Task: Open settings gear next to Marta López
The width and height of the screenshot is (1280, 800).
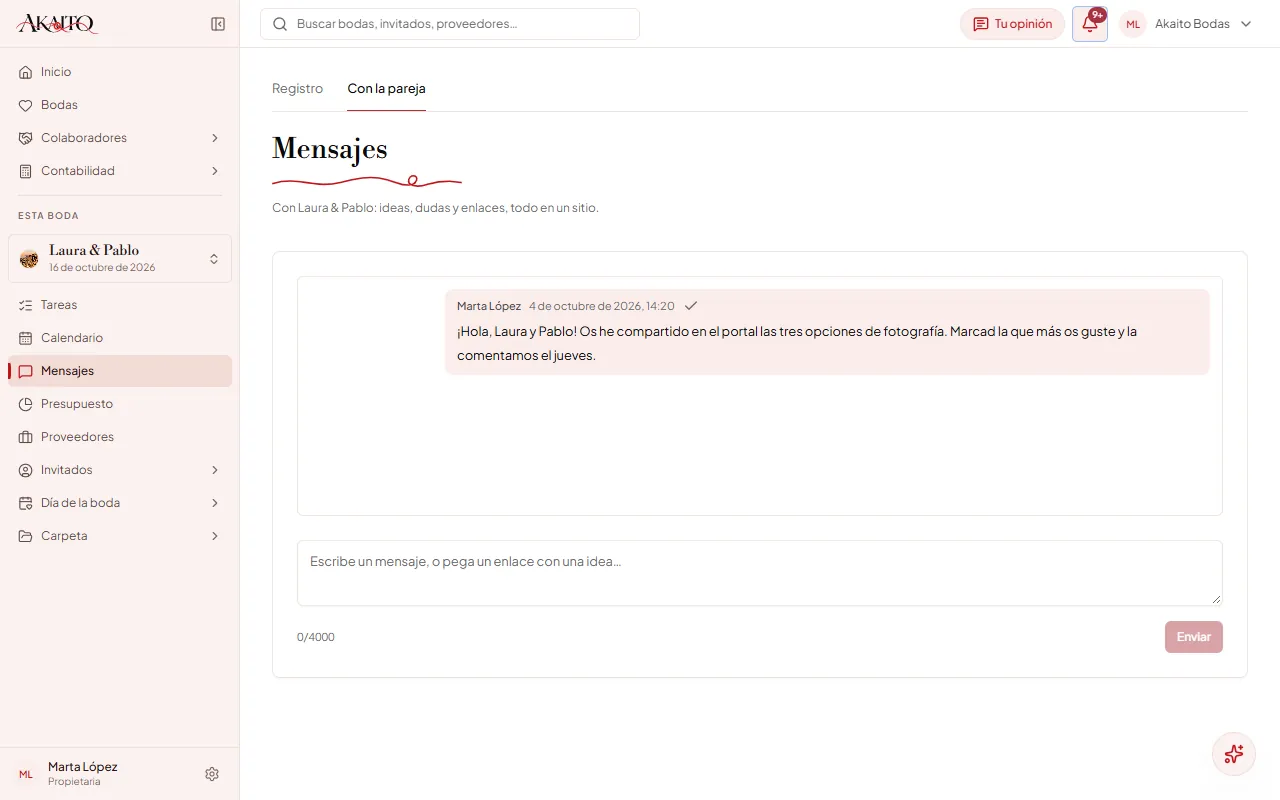Action: [212, 774]
